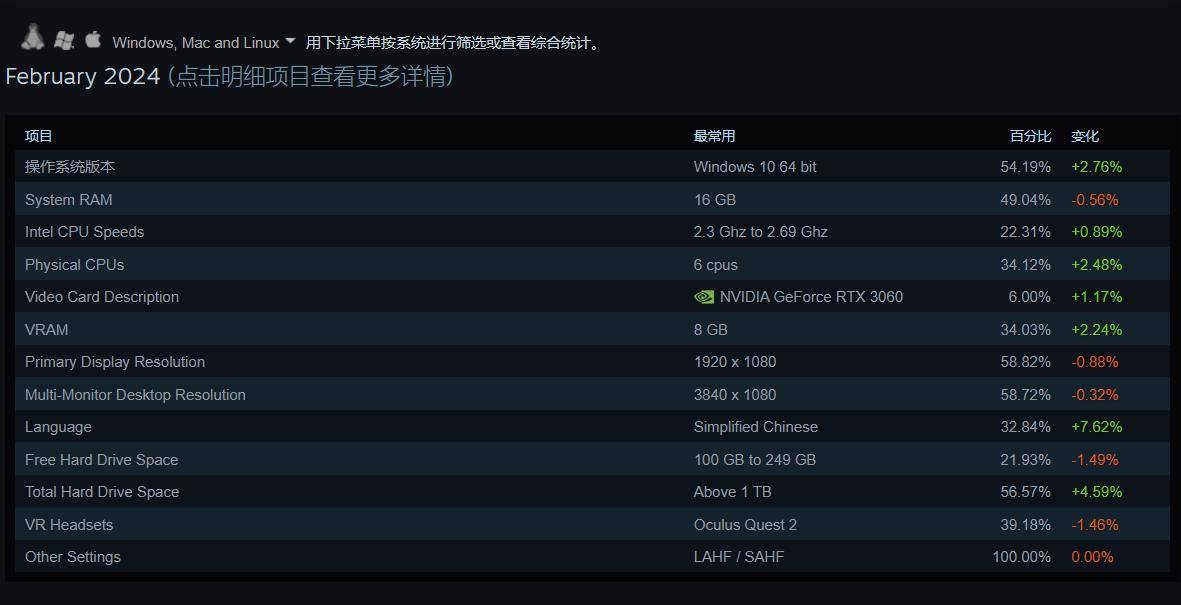Click the dropdown arrow beside platform selector
Viewport: 1181px width, 605px height.
[x=291, y=41]
